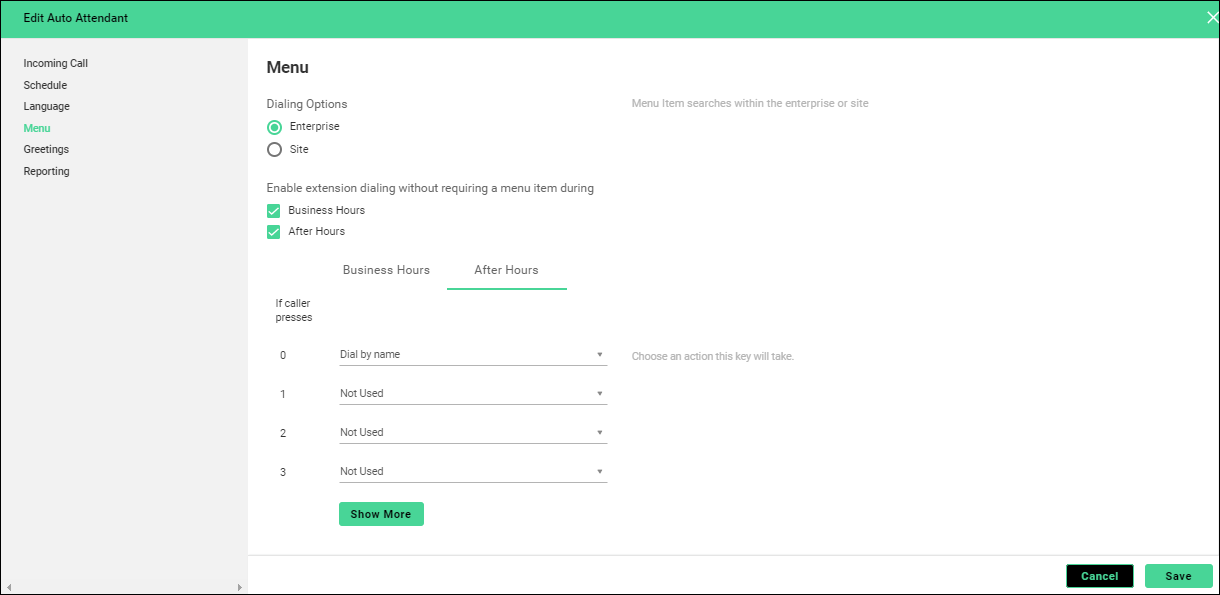1220x595 pixels.
Task: Expand the key 3 action dropdown
Action: 472,472
